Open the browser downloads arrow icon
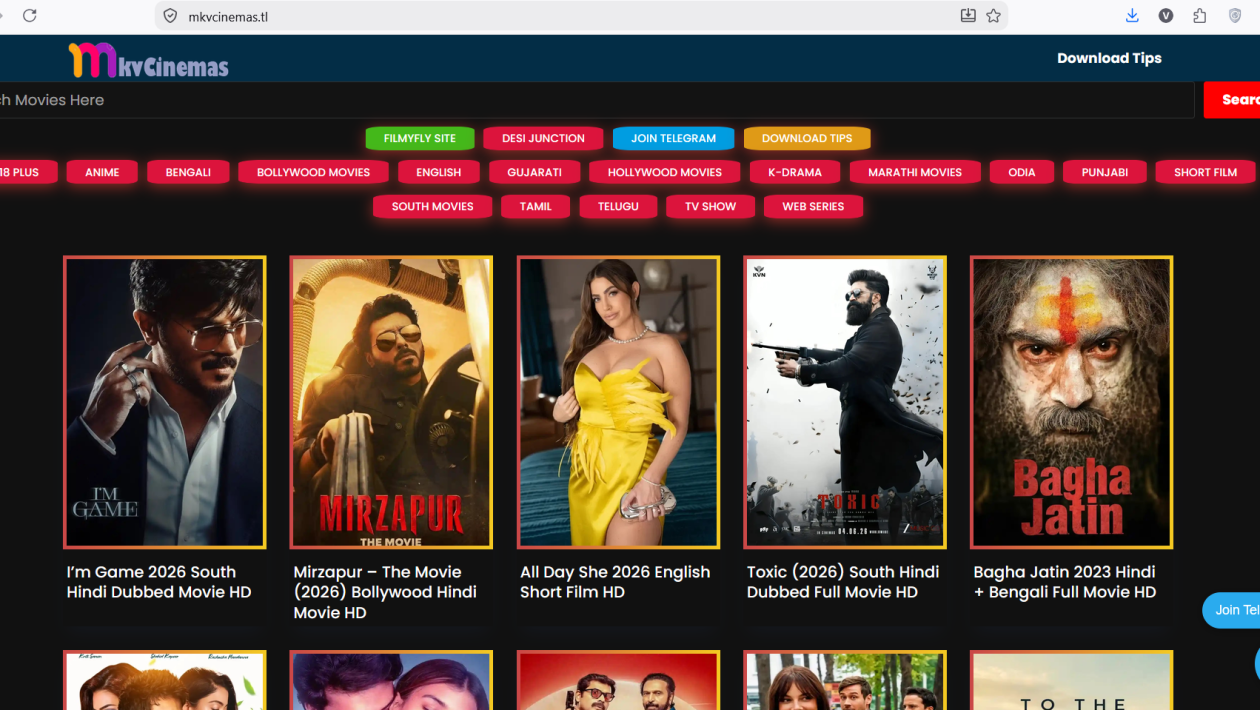This screenshot has height=710, width=1260. coord(1132,15)
